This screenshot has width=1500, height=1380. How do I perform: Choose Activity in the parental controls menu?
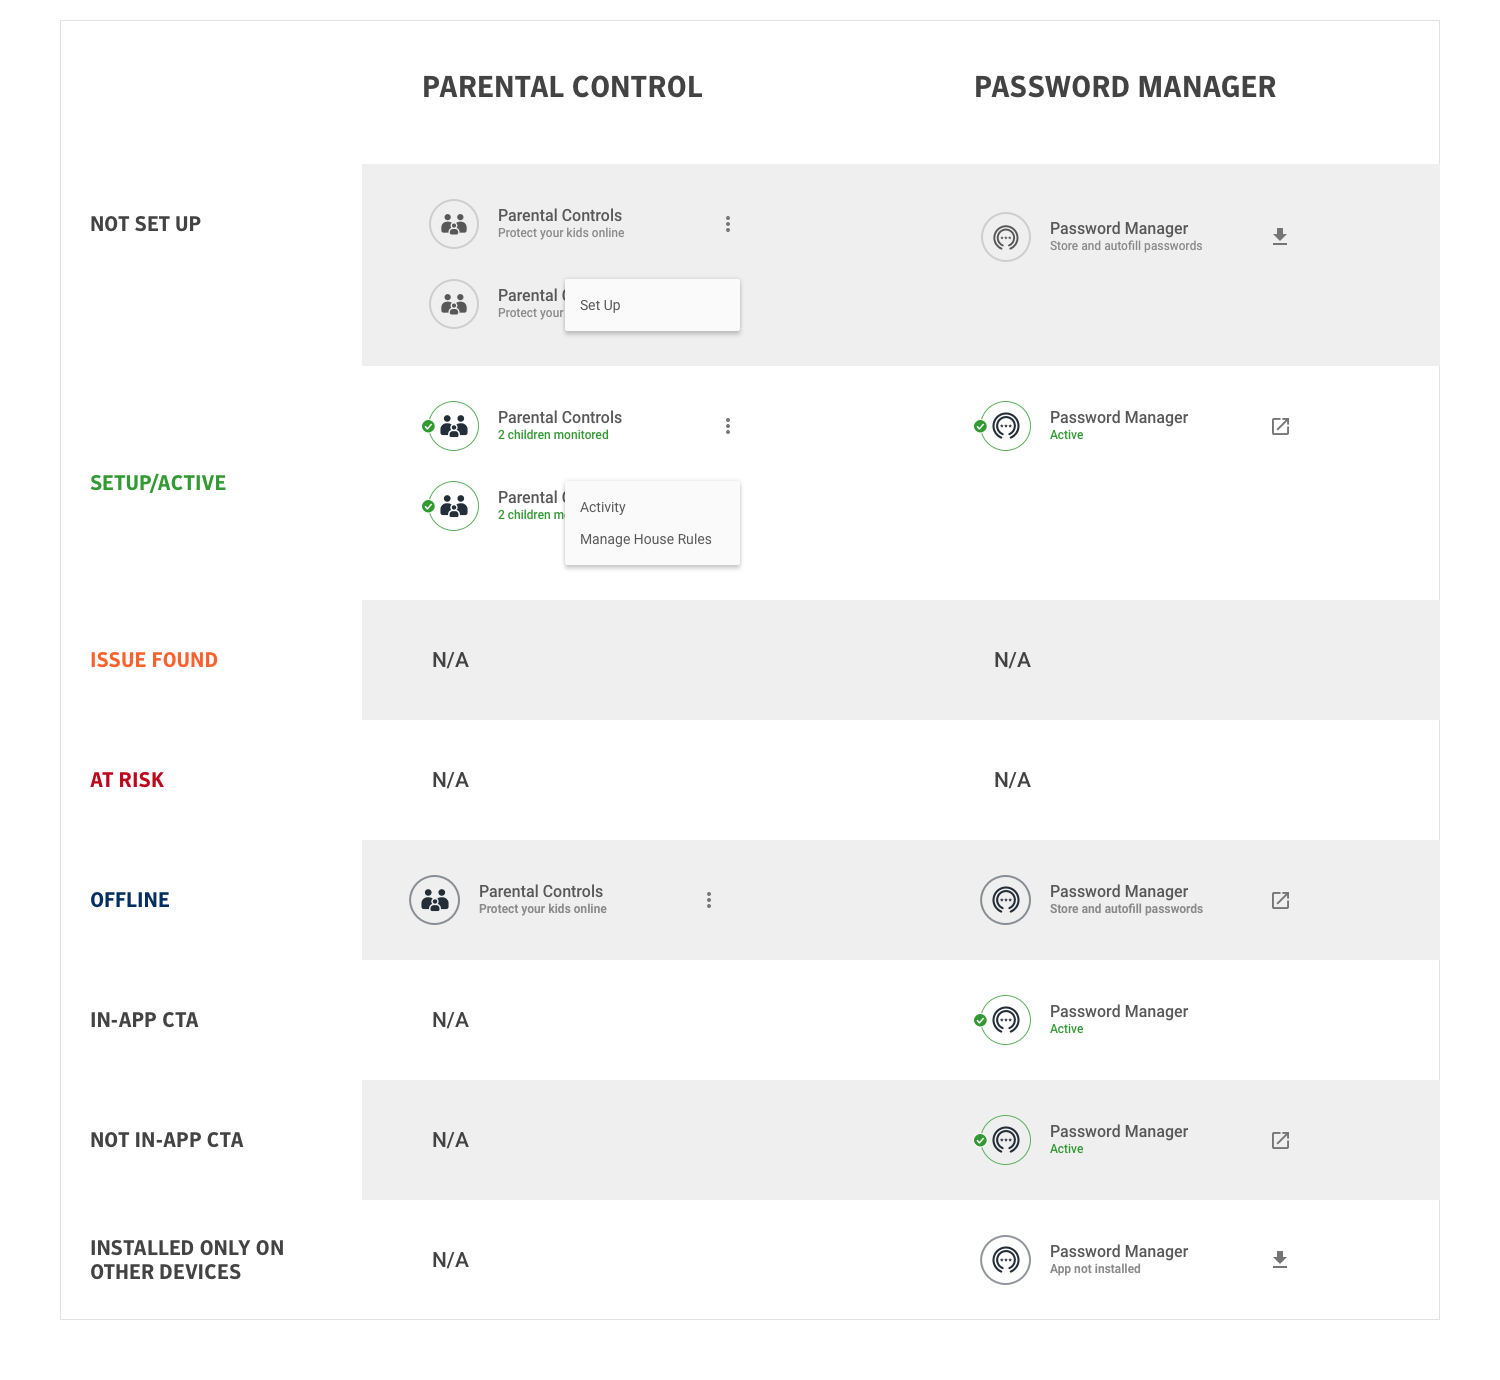[603, 507]
